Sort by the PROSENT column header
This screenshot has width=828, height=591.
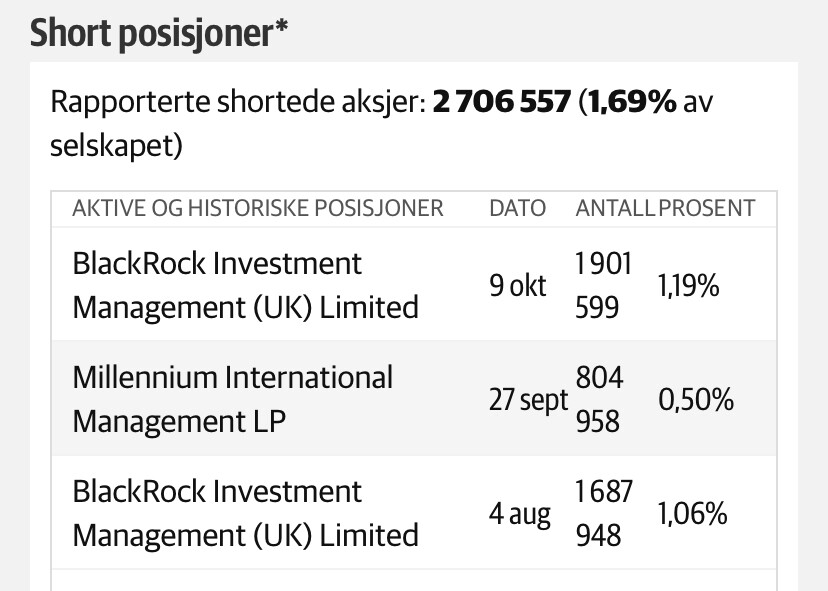coord(707,208)
